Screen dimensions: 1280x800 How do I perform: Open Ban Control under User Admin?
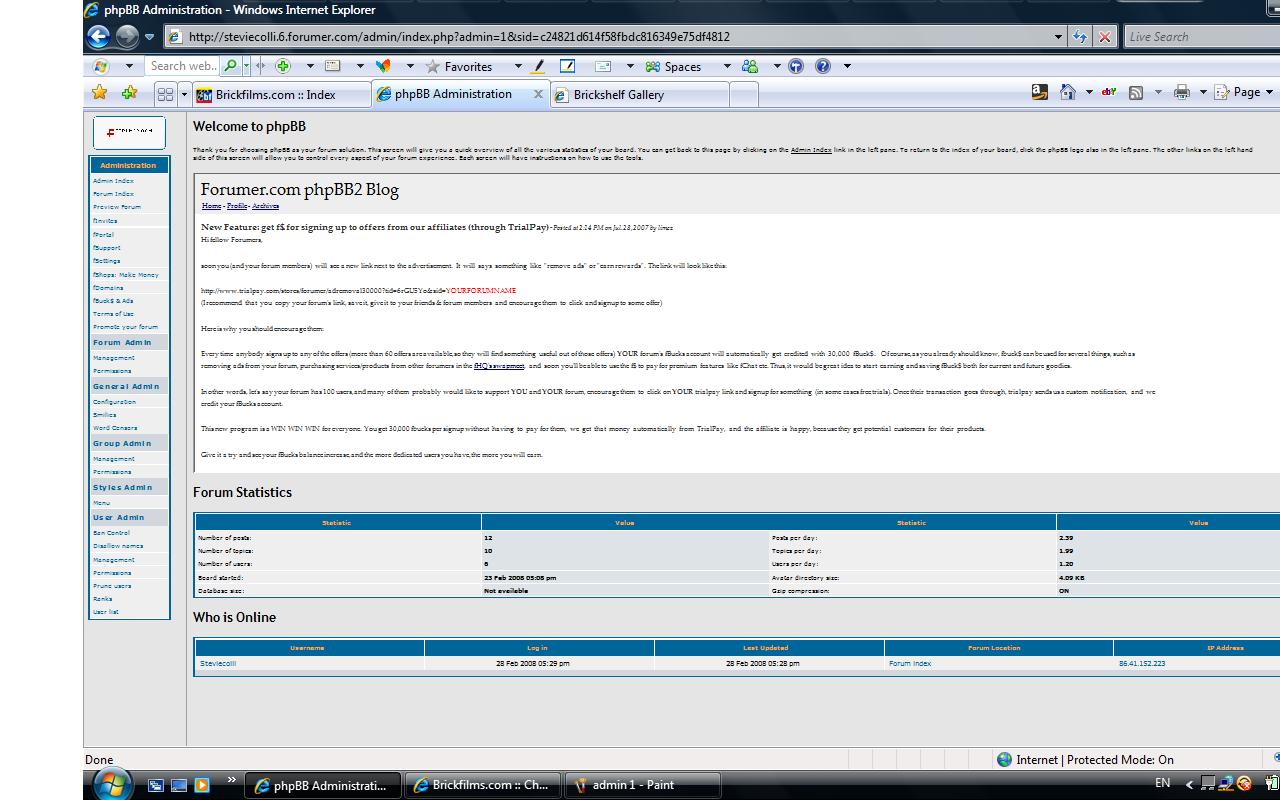coord(111,533)
